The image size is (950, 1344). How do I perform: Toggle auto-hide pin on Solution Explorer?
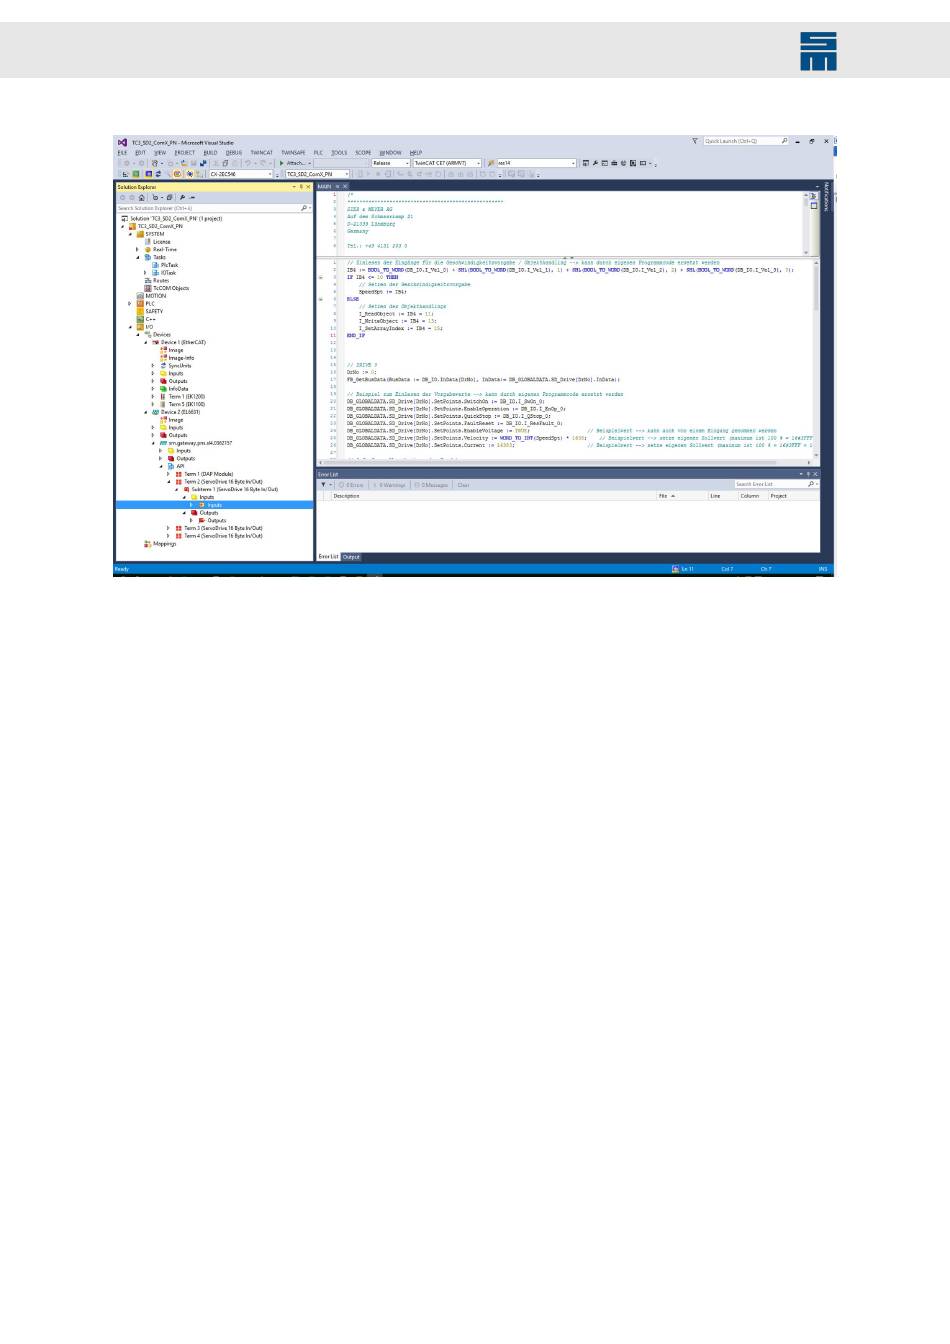pyautogui.click(x=301, y=186)
